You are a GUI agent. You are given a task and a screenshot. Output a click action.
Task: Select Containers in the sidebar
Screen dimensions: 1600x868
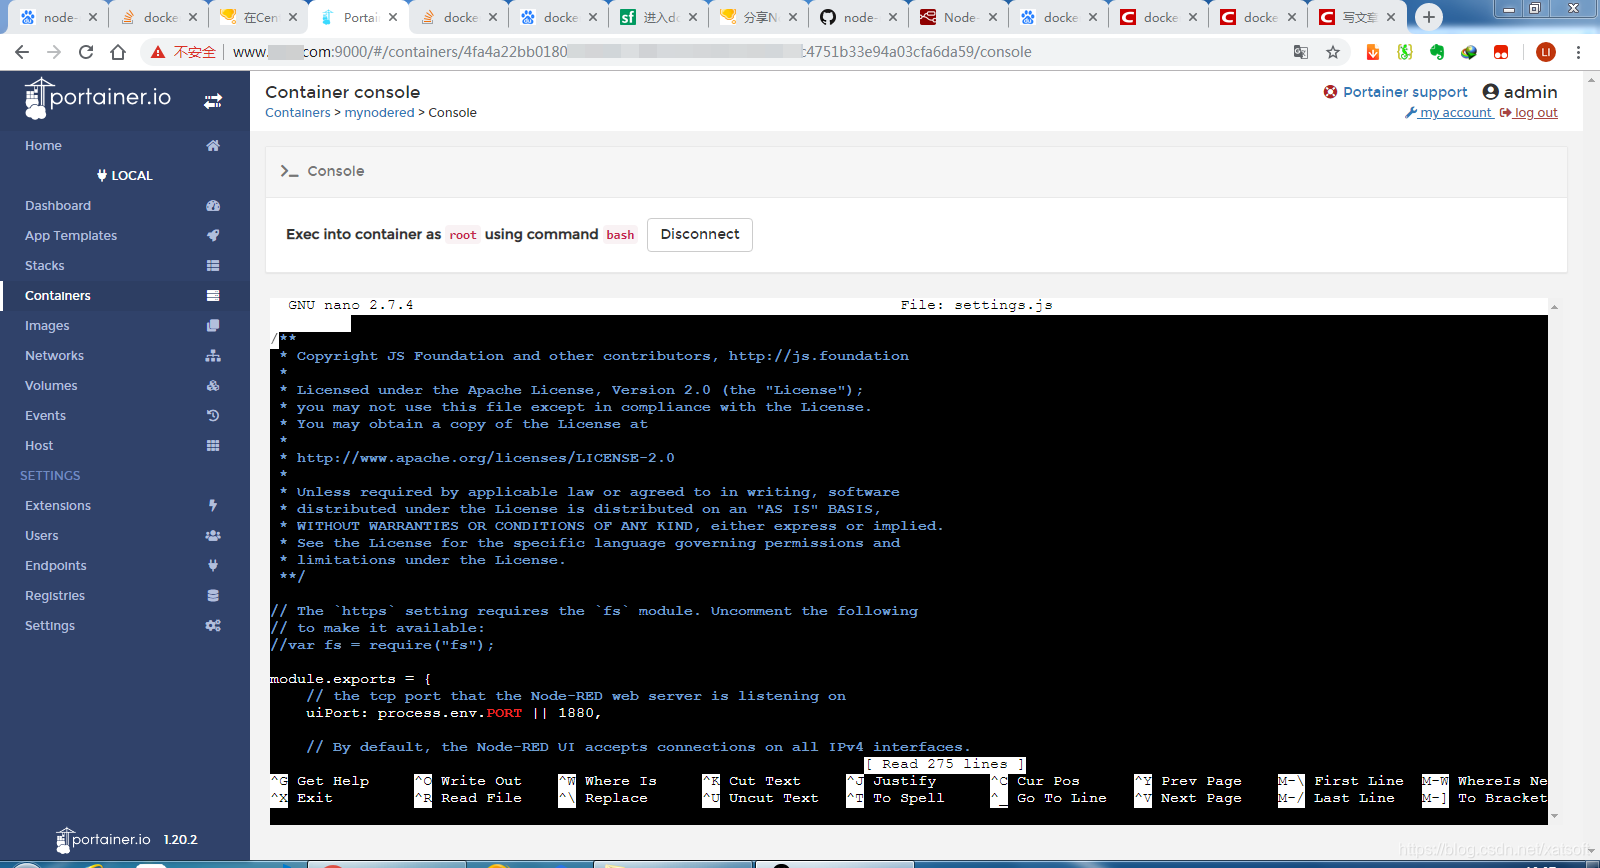coord(58,295)
